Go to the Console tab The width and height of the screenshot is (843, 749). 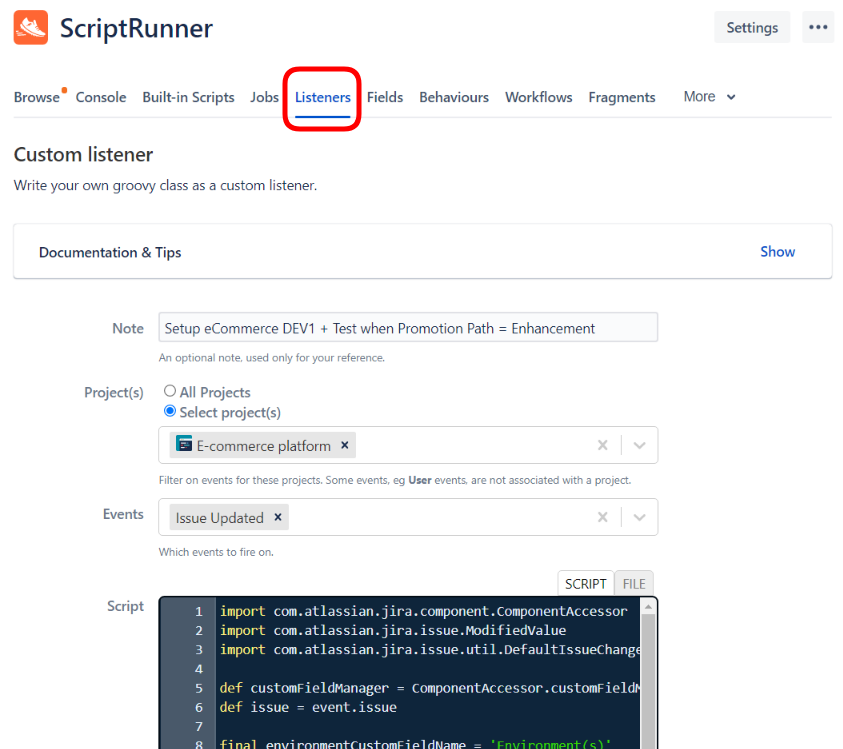point(101,97)
